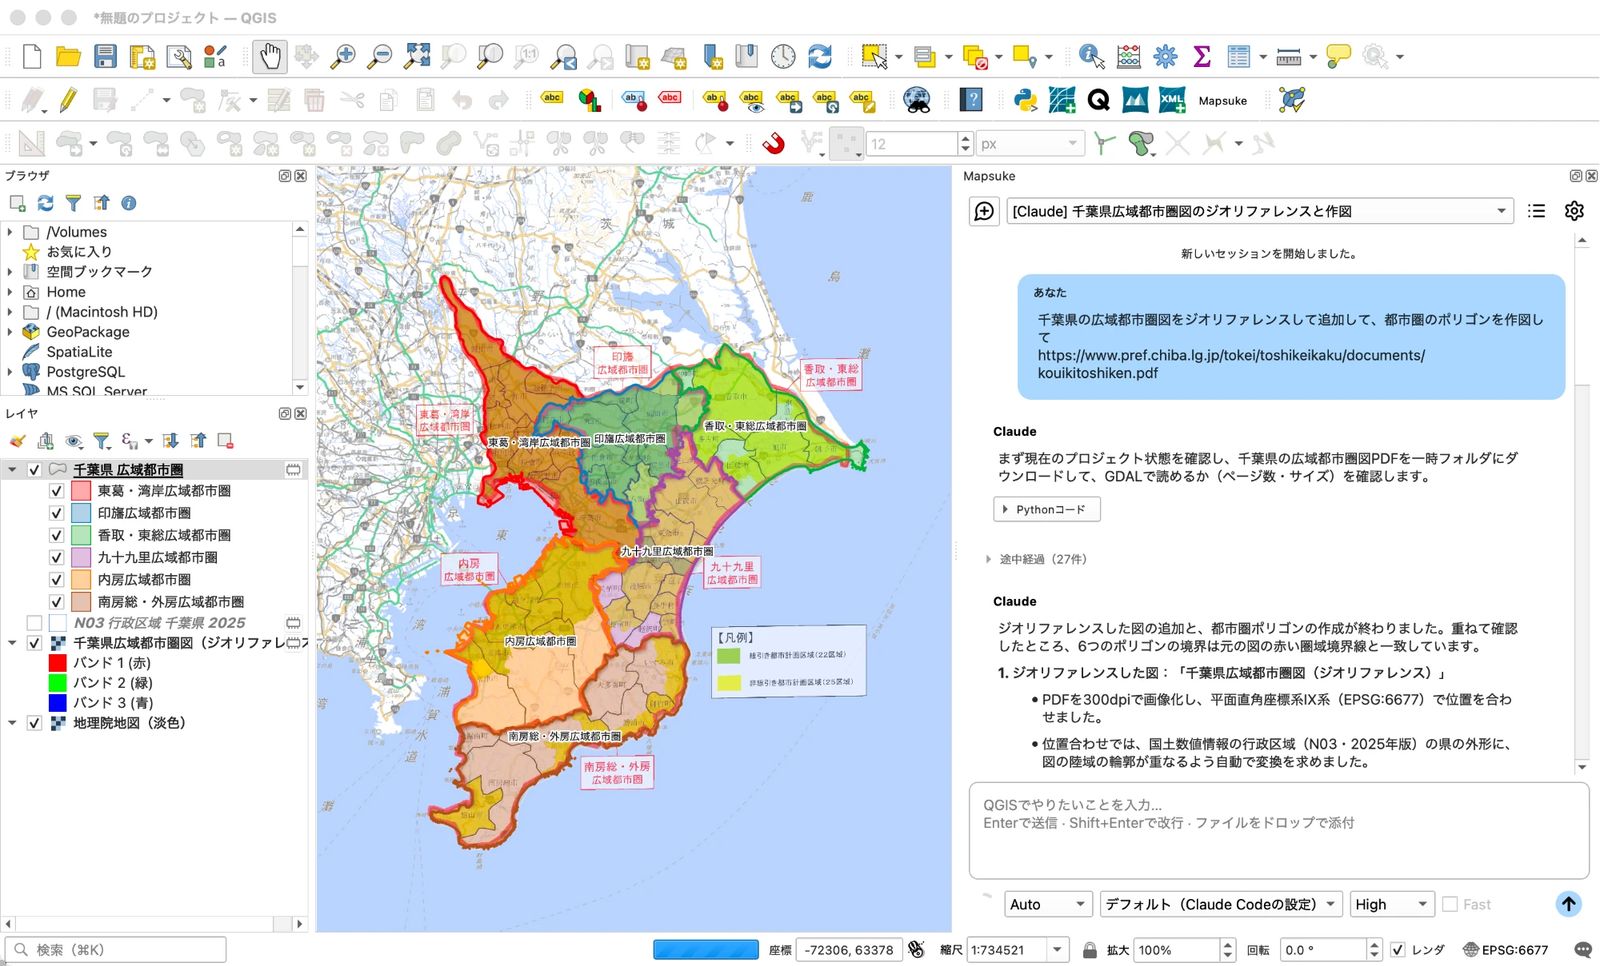This screenshot has height=966, width=1600.
Task: Click the EPSG:6677 CRS button
Action: coord(1505,950)
